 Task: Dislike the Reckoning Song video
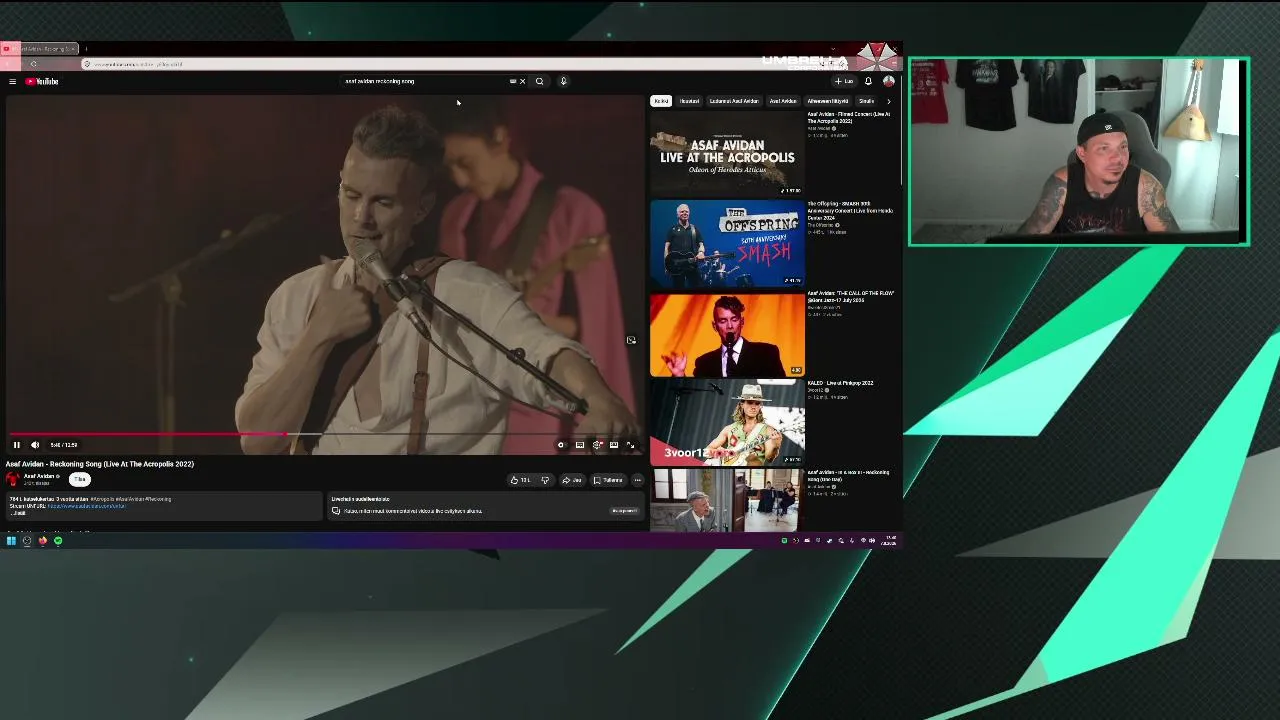545,480
